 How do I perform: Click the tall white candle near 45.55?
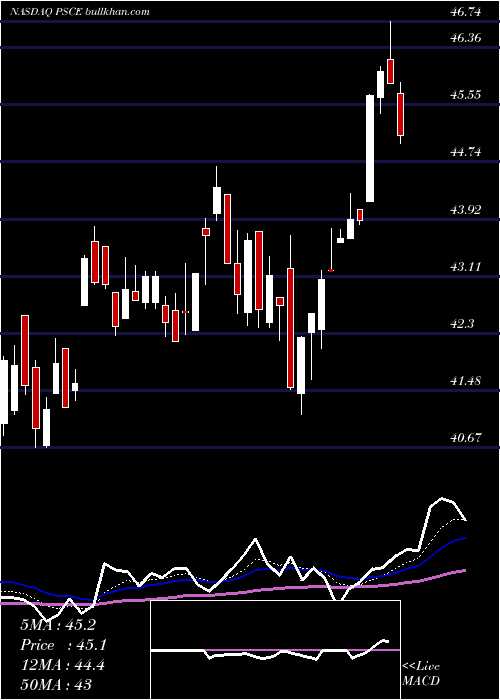click(370, 148)
